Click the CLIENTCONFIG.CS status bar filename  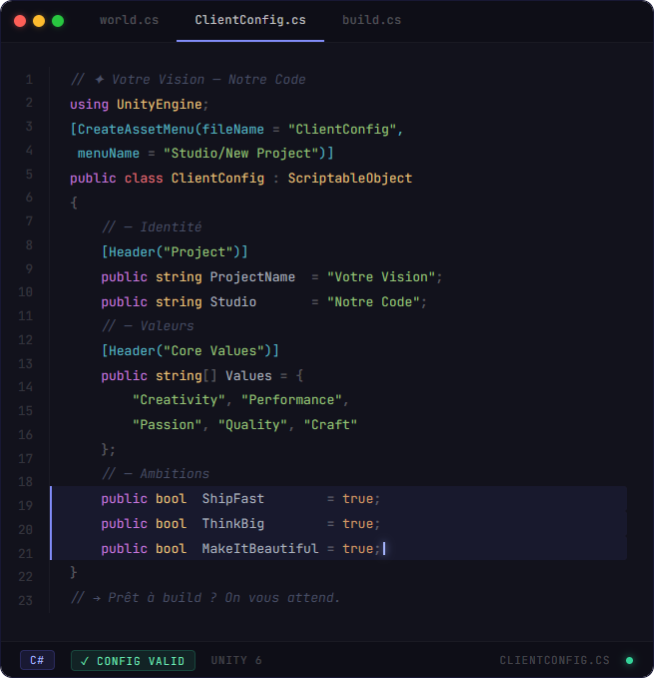[554, 660]
